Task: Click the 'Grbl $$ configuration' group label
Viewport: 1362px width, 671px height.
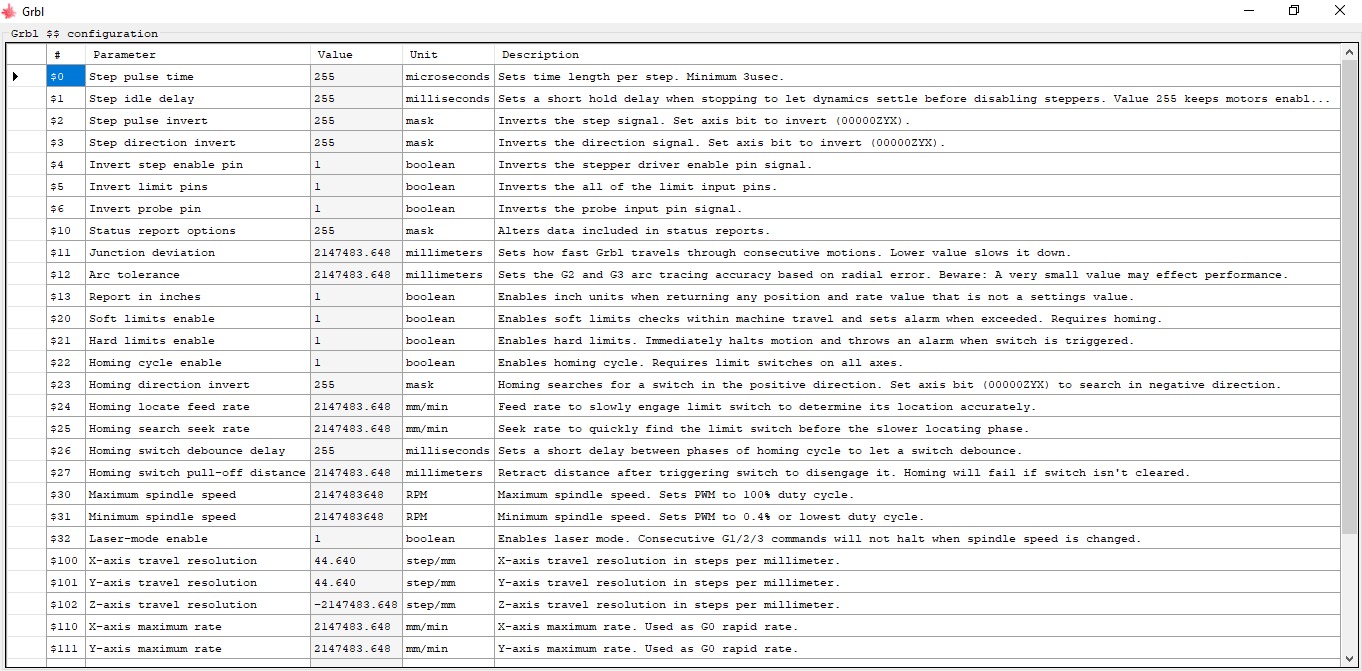Action: coord(84,33)
